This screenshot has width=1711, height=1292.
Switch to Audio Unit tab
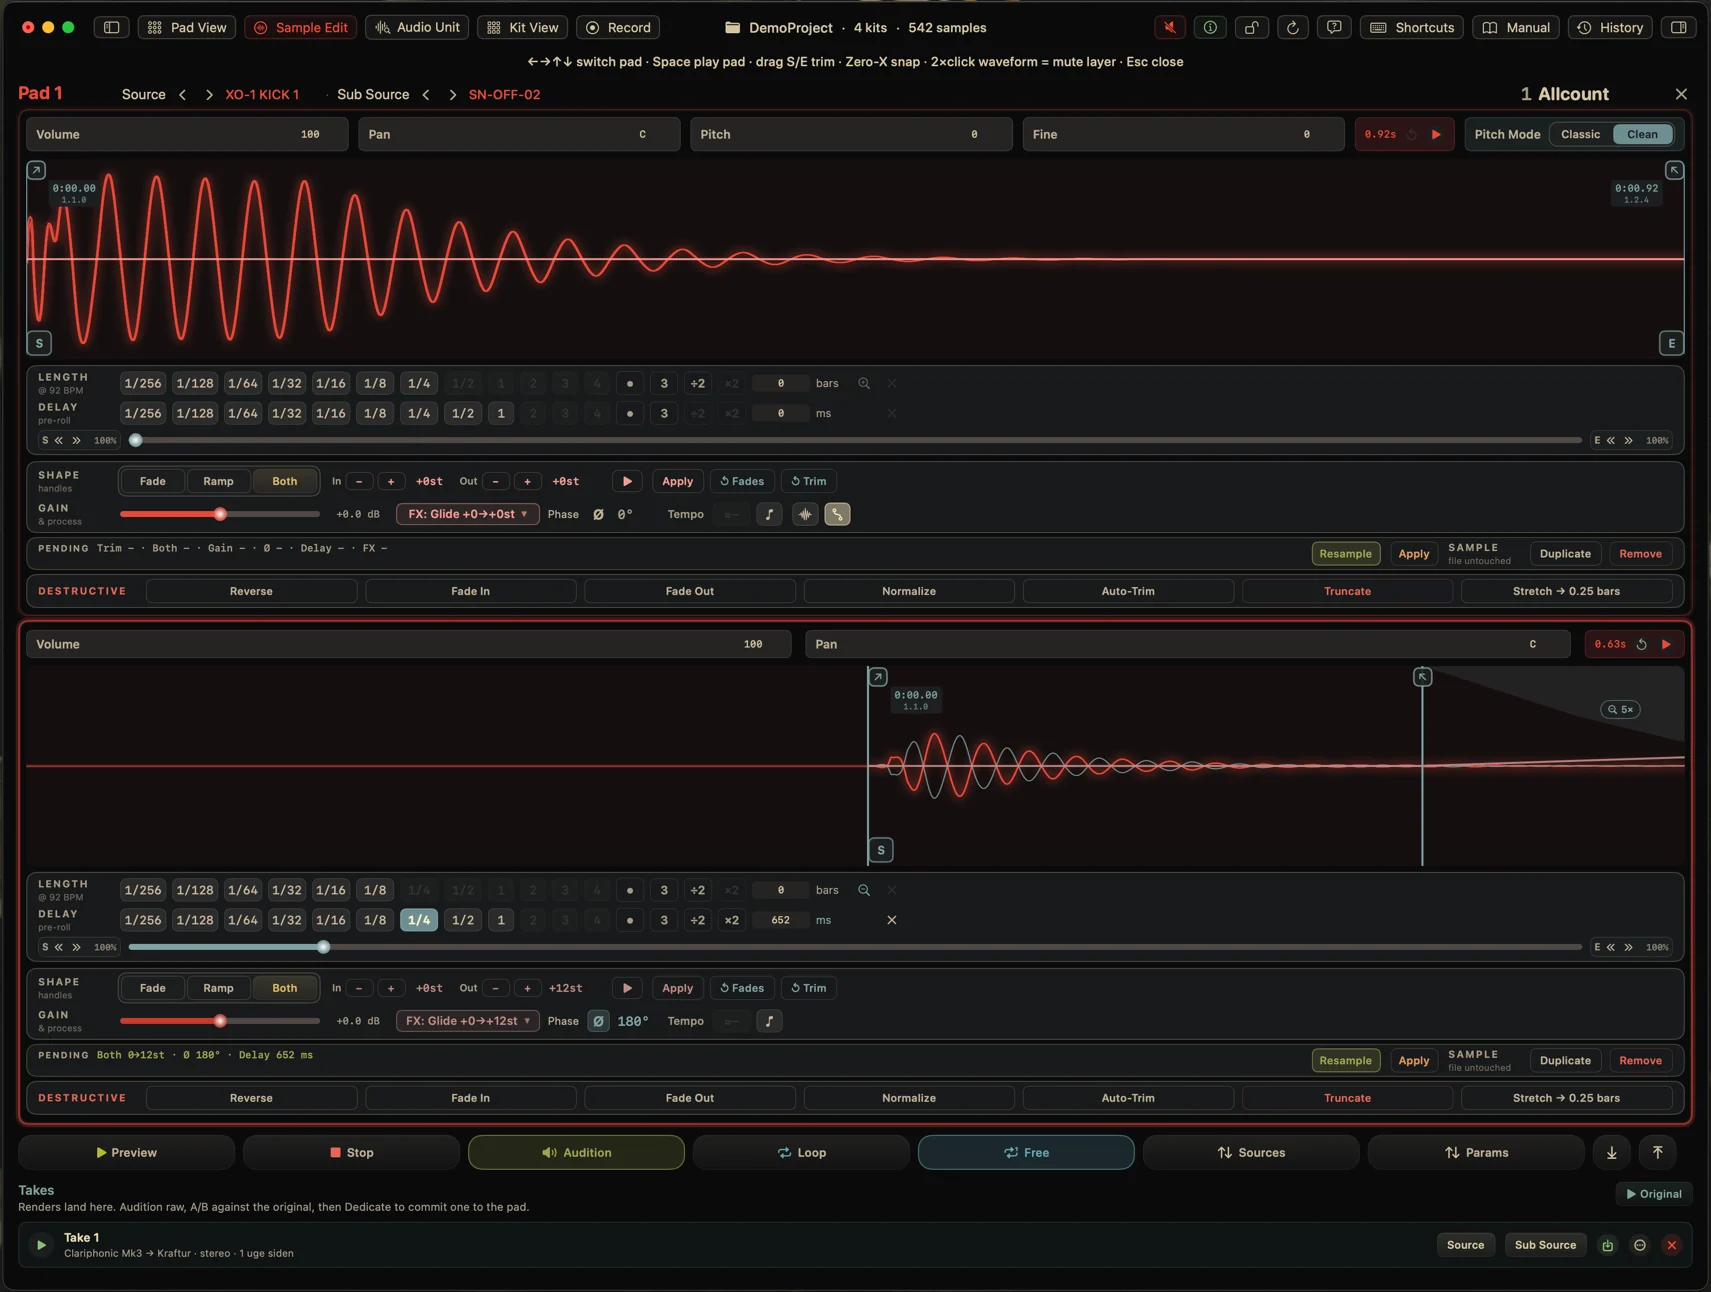pyautogui.click(x=417, y=27)
